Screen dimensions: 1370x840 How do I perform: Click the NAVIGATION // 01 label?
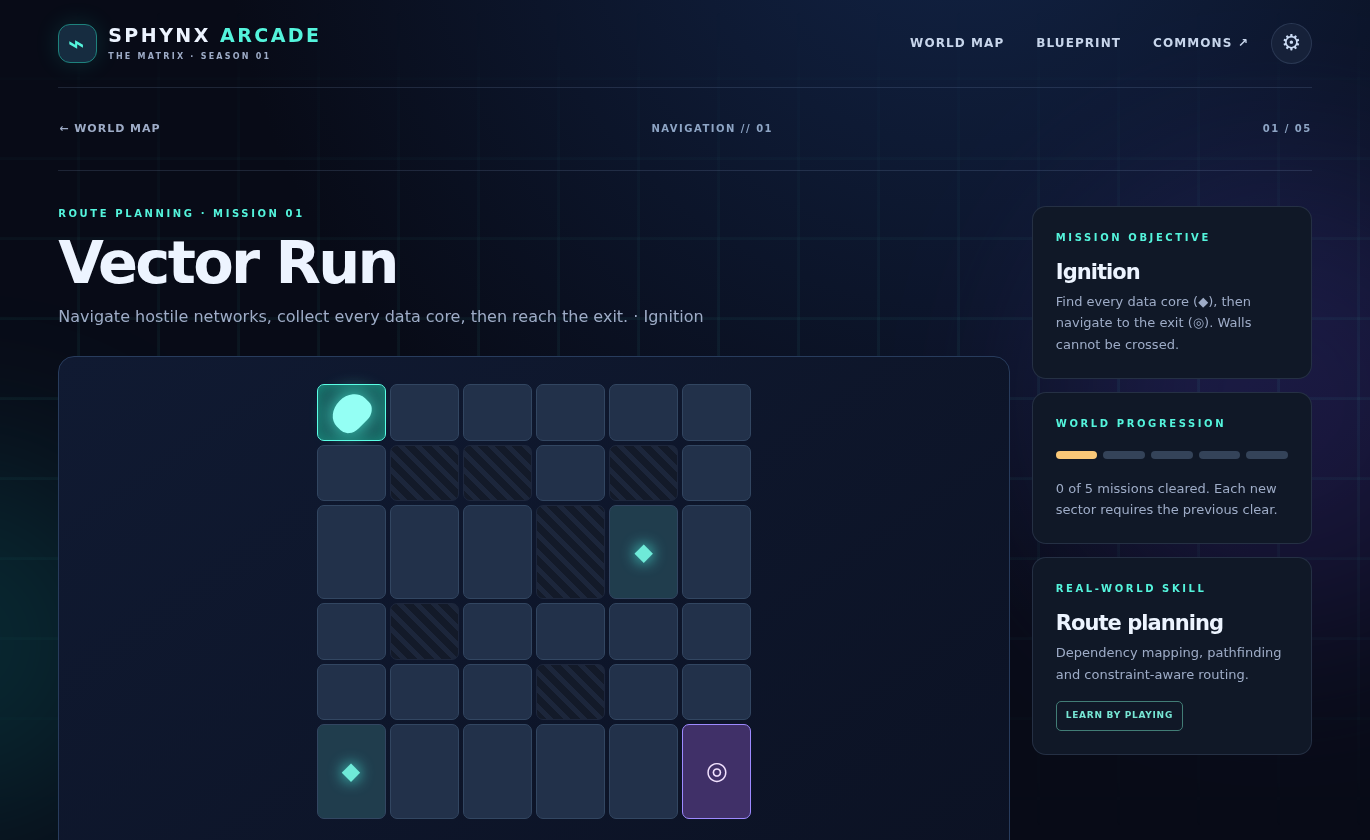pos(712,128)
